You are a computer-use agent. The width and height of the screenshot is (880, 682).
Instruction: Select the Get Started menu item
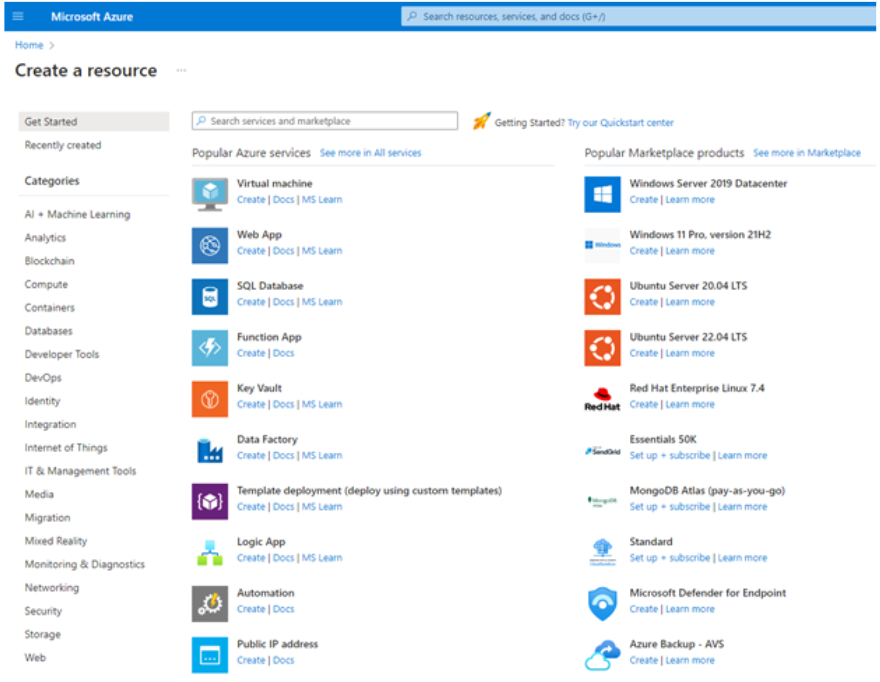(94, 121)
